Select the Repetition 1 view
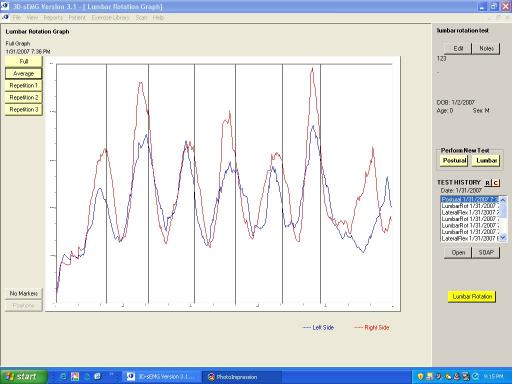This screenshot has height=384, width=512. (24, 85)
